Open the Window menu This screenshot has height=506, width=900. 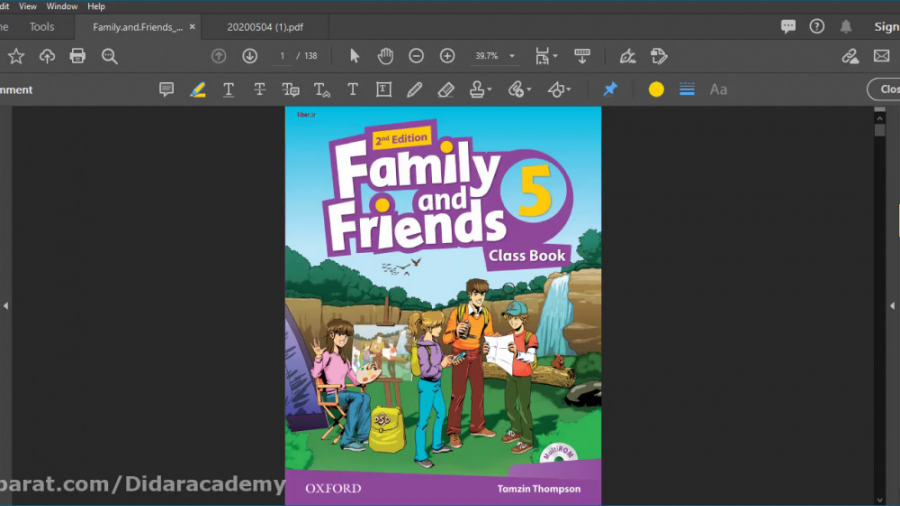tap(61, 6)
